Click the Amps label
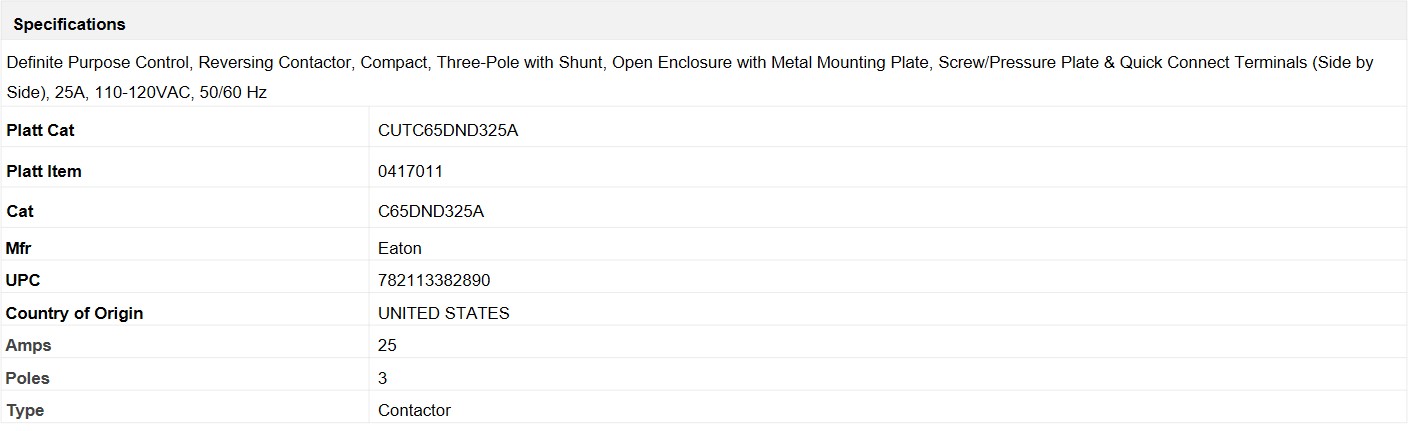The width and height of the screenshot is (1408, 431). [x=28, y=345]
